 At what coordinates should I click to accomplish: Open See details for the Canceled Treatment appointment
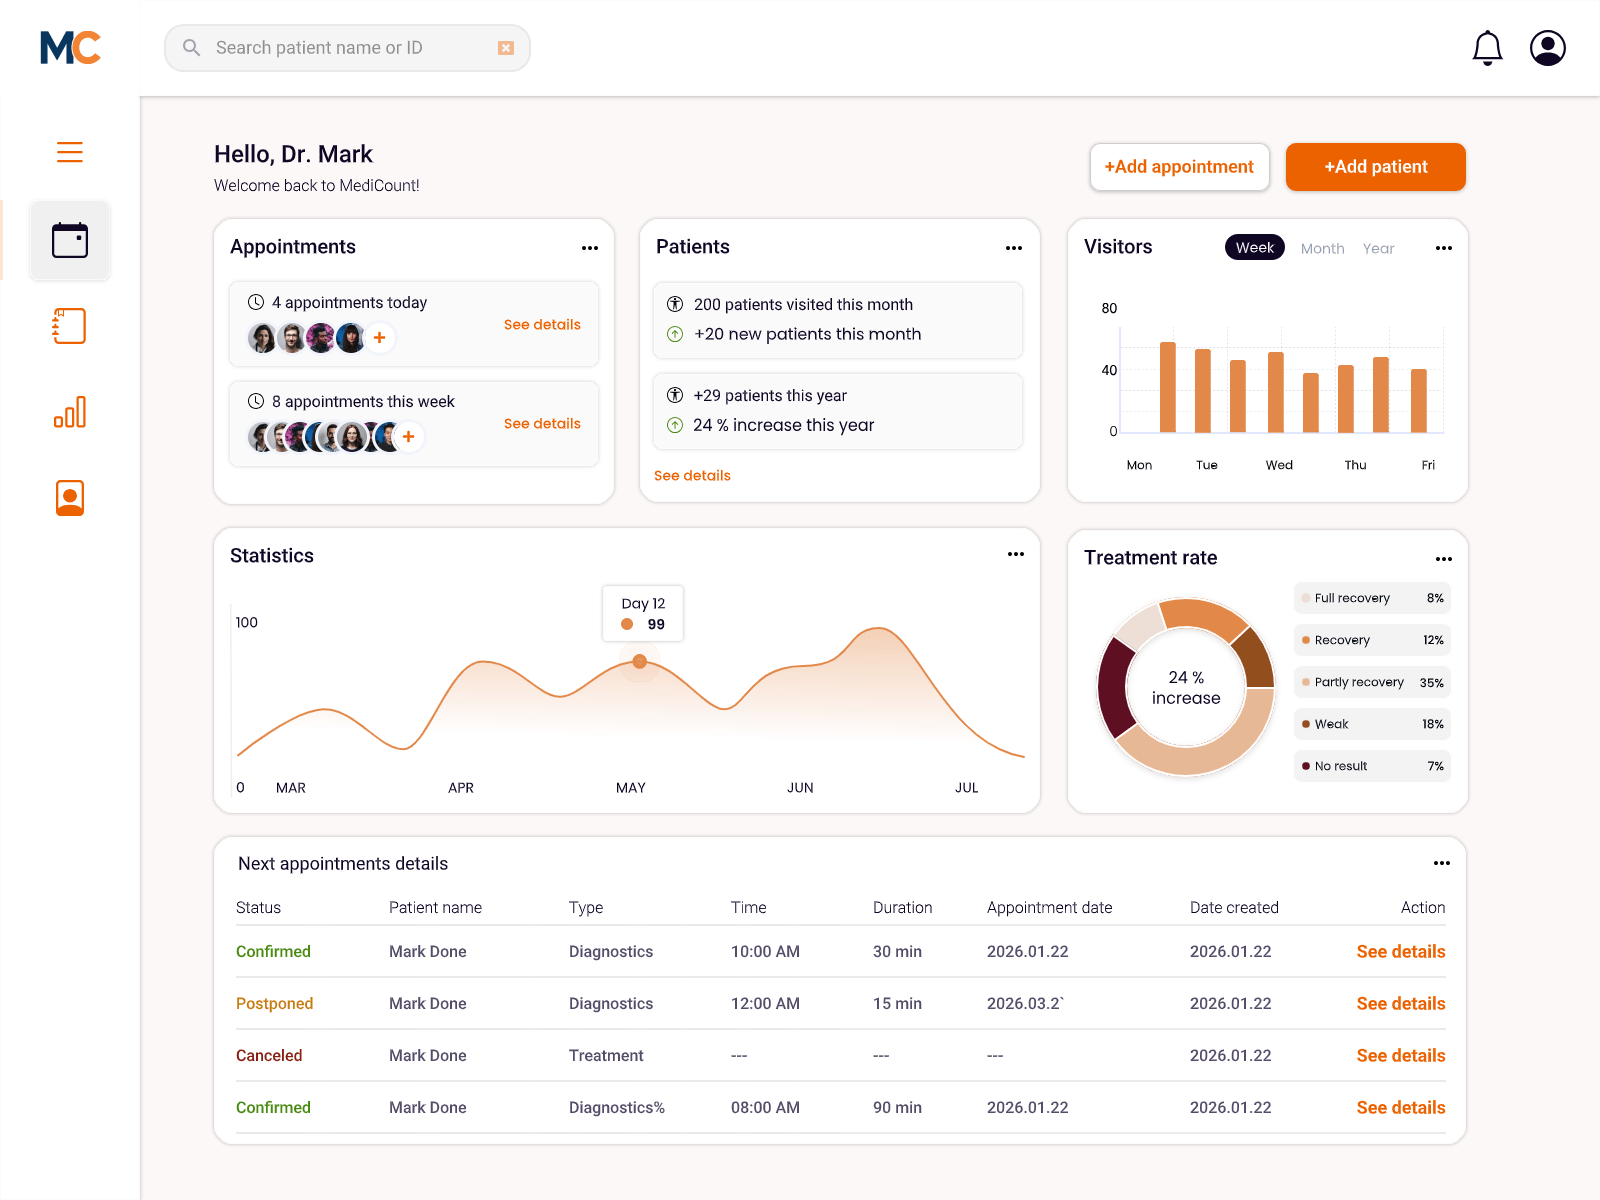point(1400,1055)
